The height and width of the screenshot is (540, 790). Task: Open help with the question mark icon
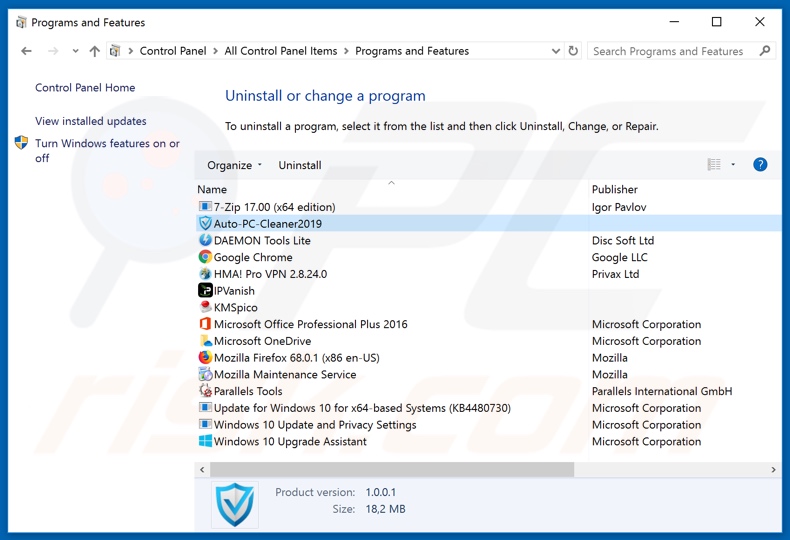[x=760, y=164]
